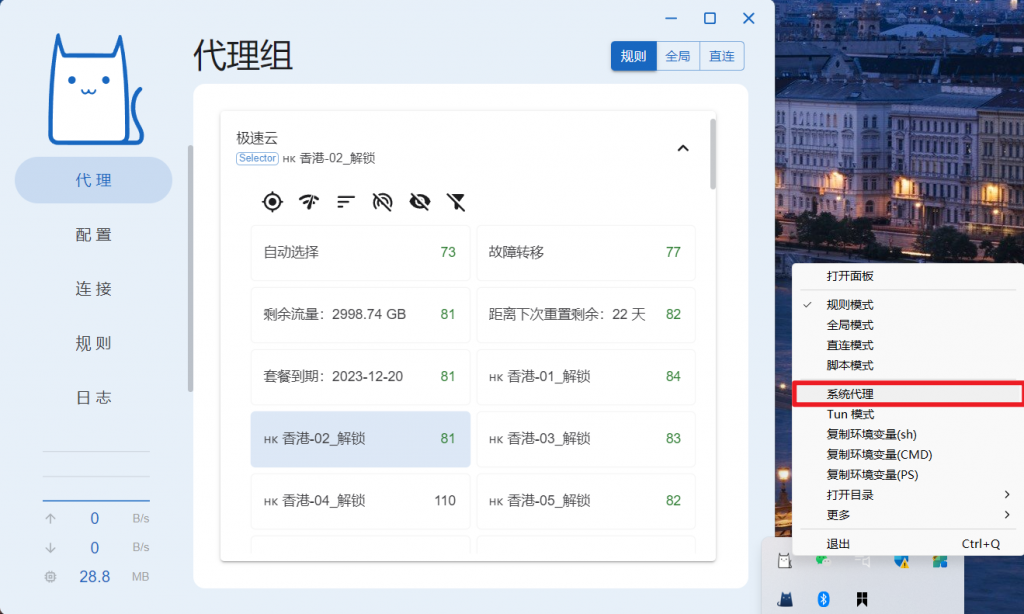Click the sidebar vertical scrollbar
This screenshot has width=1024, height=614.
pyautogui.click(x=190, y=268)
